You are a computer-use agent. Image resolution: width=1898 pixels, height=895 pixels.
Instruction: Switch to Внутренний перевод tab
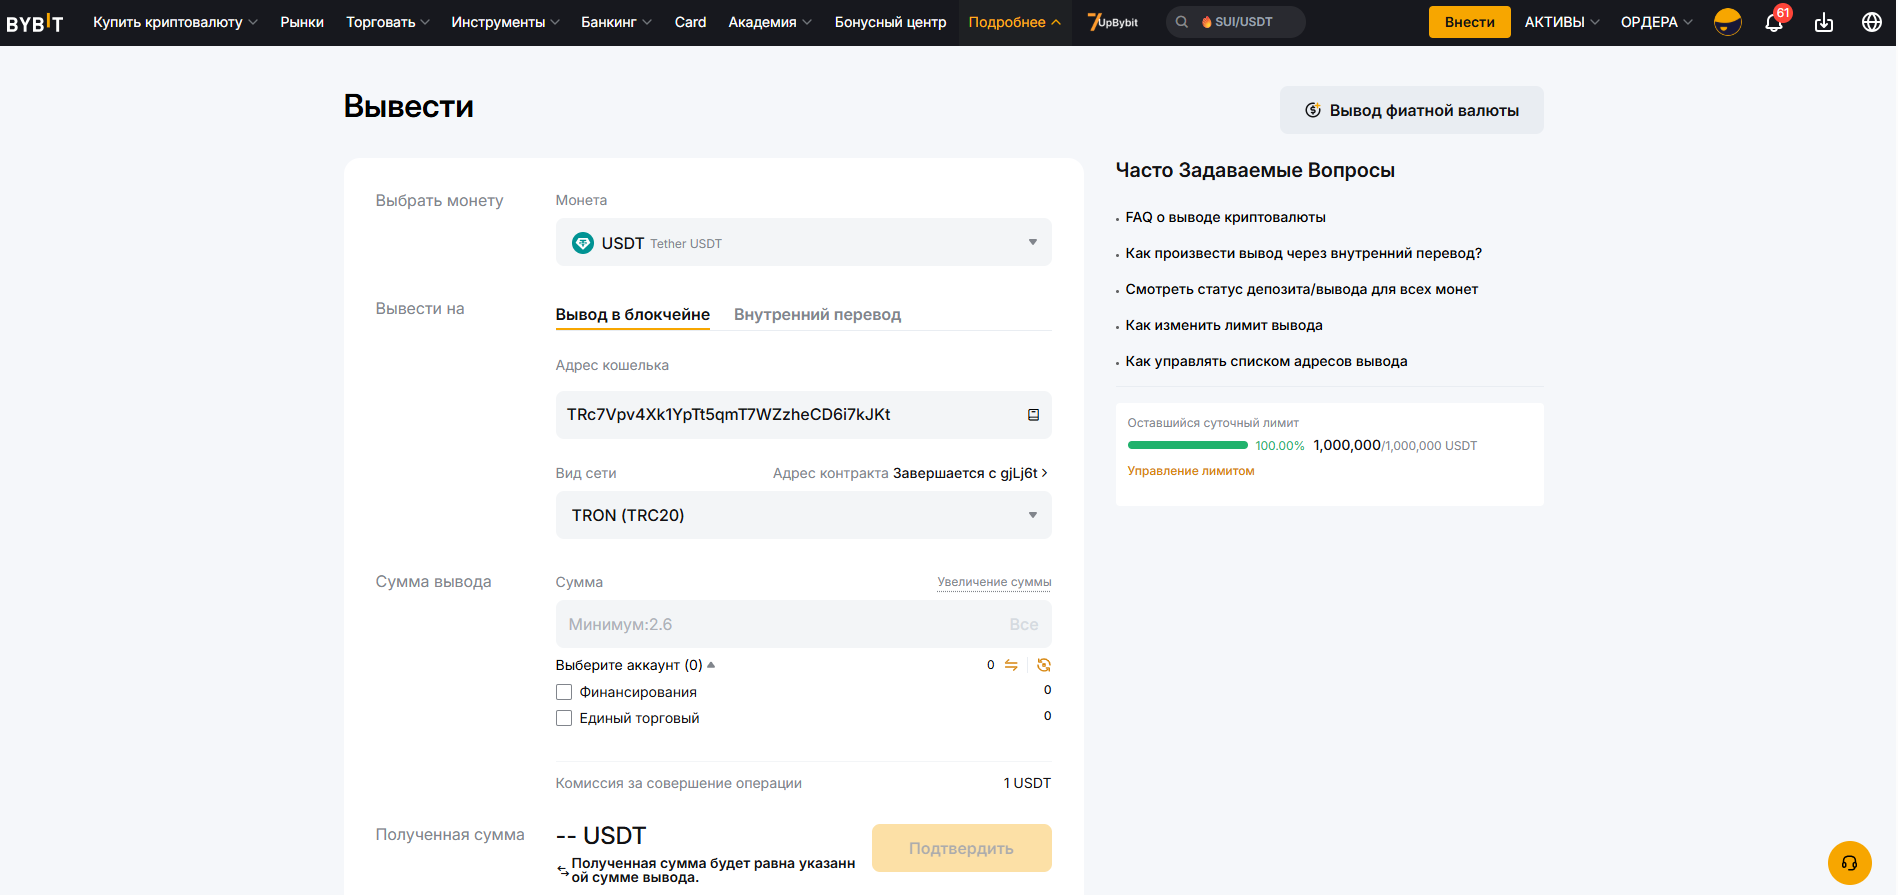817,314
